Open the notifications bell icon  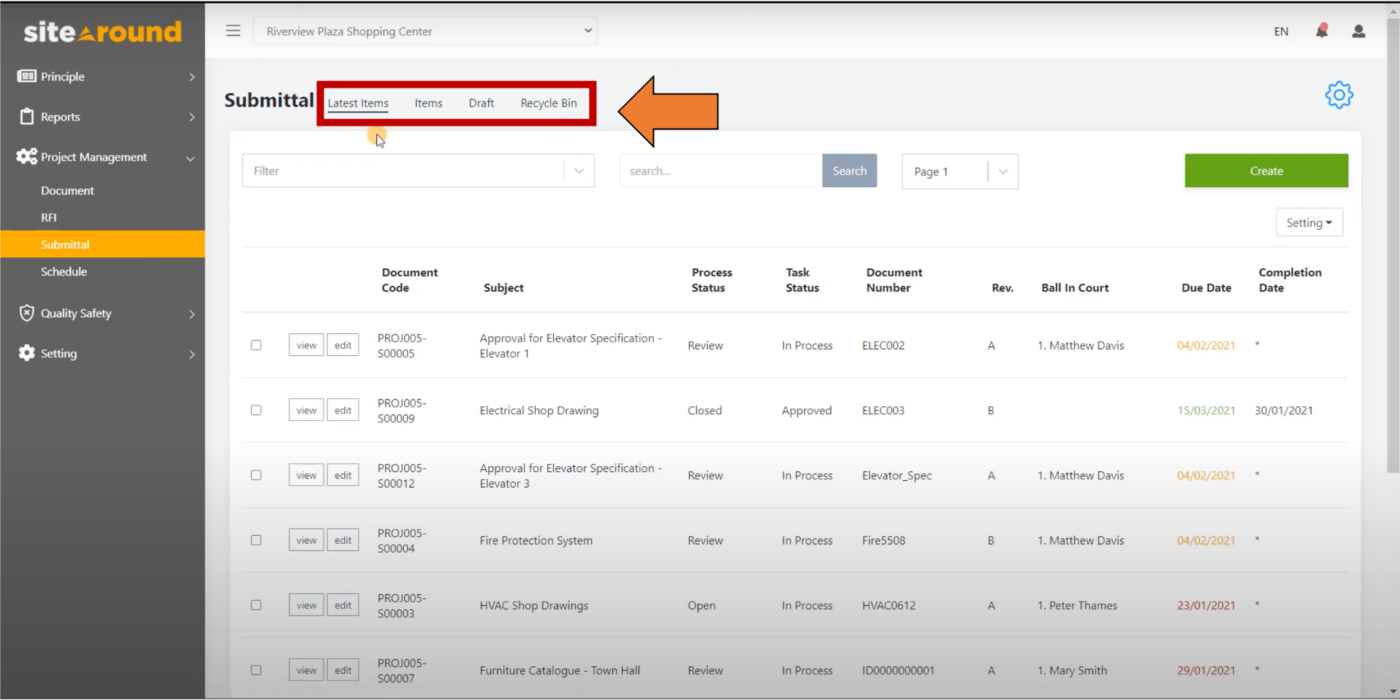pyautogui.click(x=1322, y=31)
